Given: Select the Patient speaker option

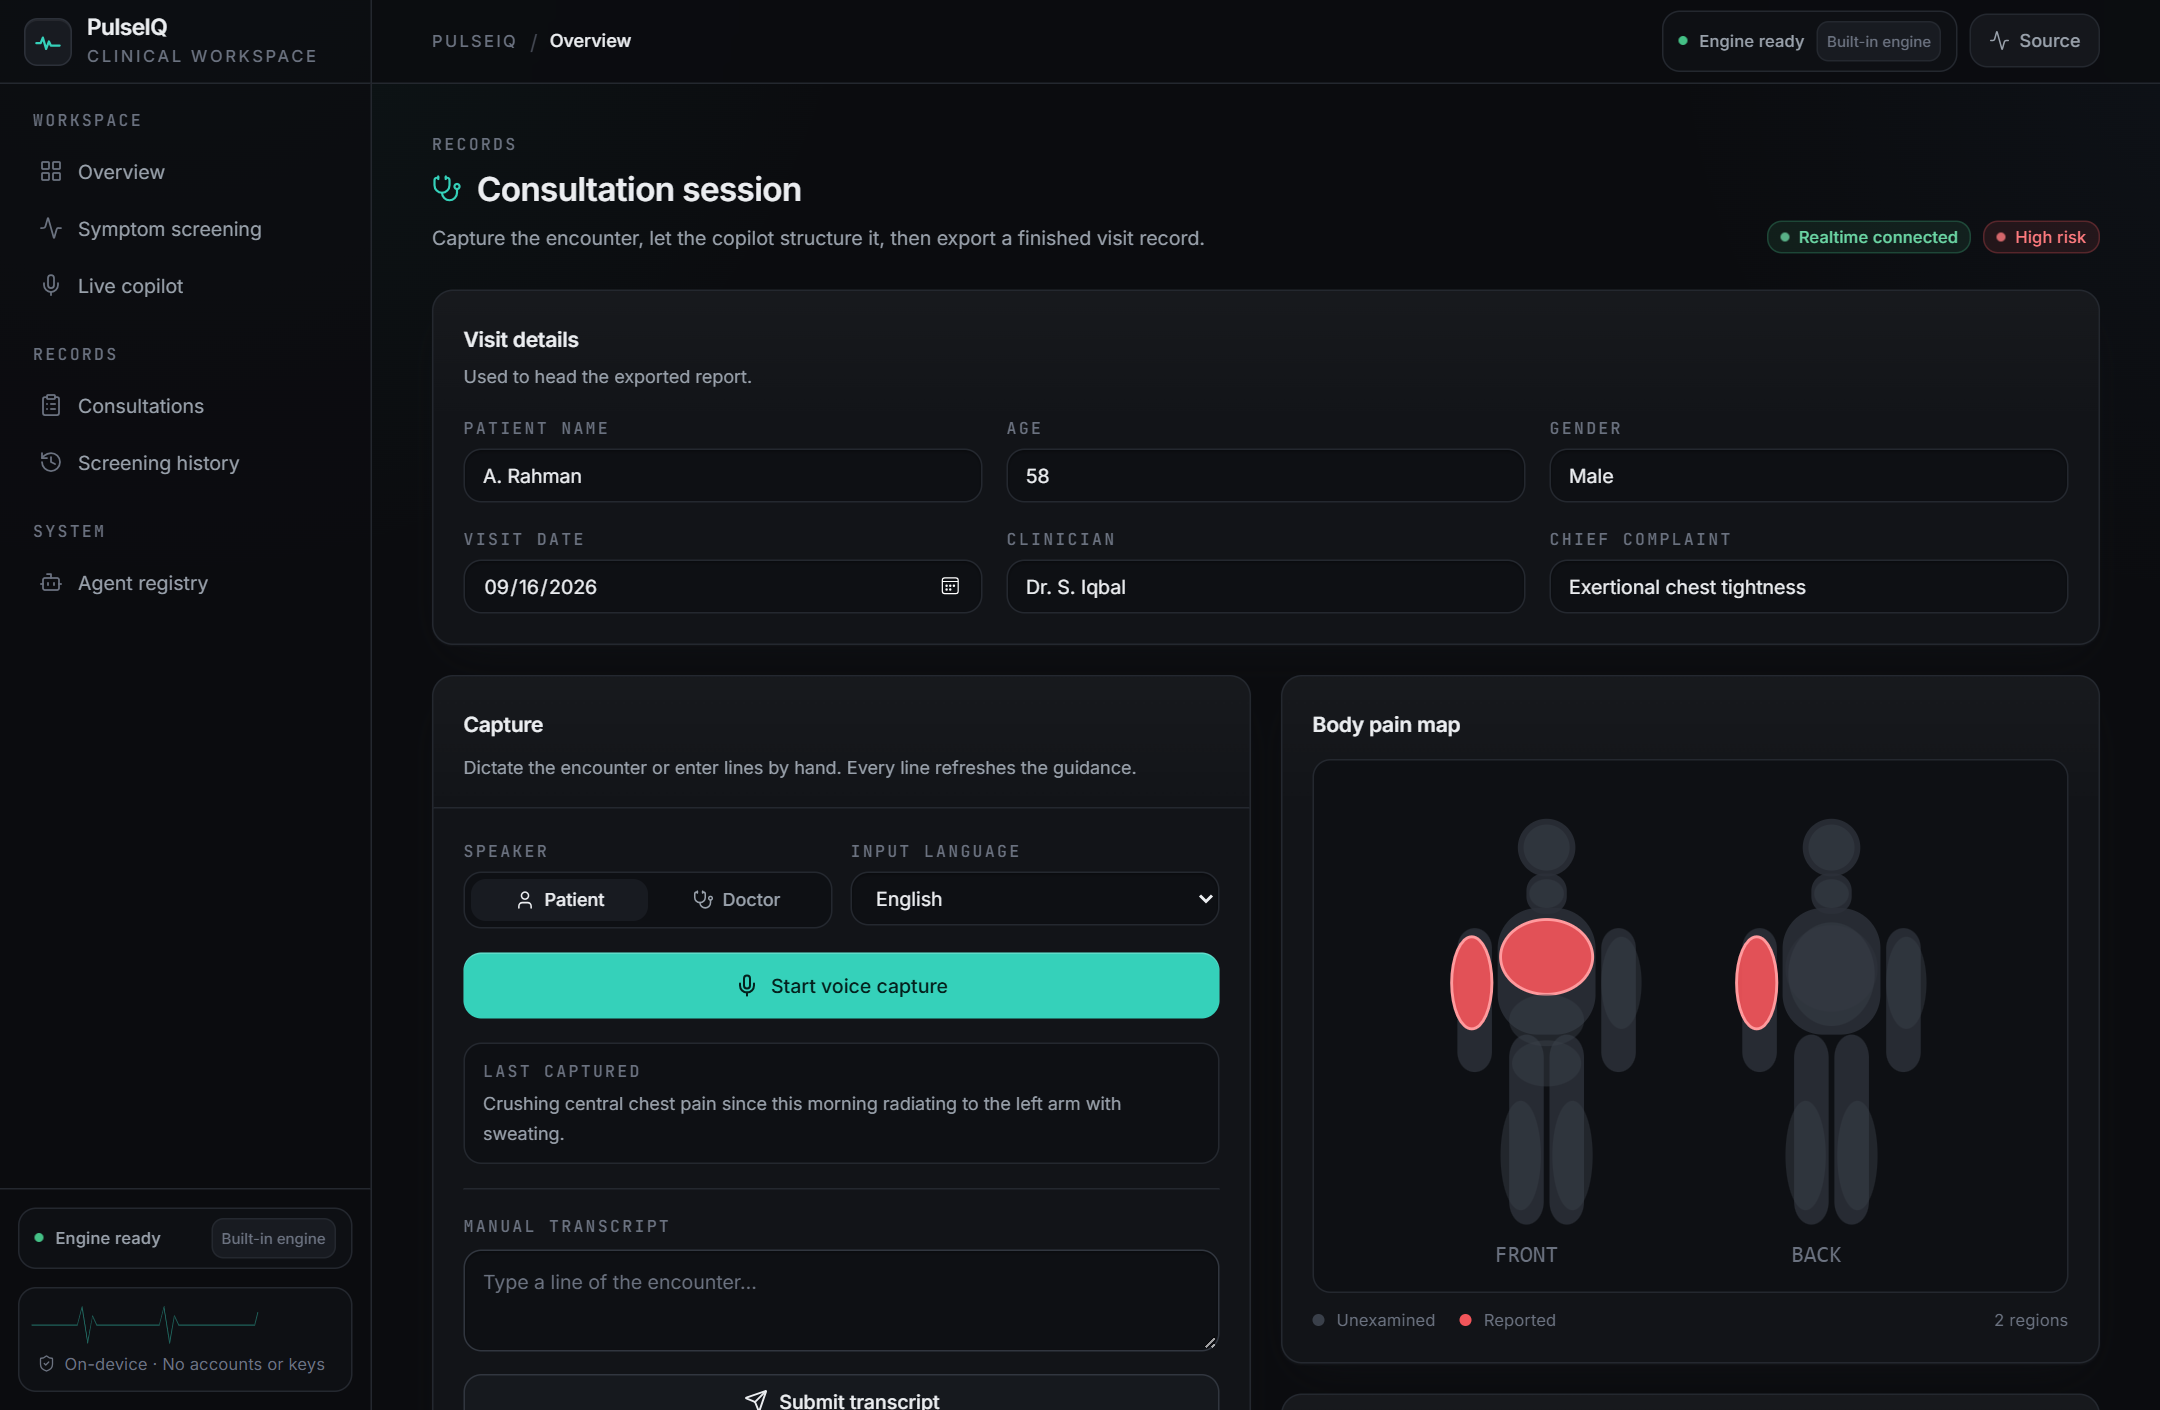Looking at the screenshot, I should [559, 899].
